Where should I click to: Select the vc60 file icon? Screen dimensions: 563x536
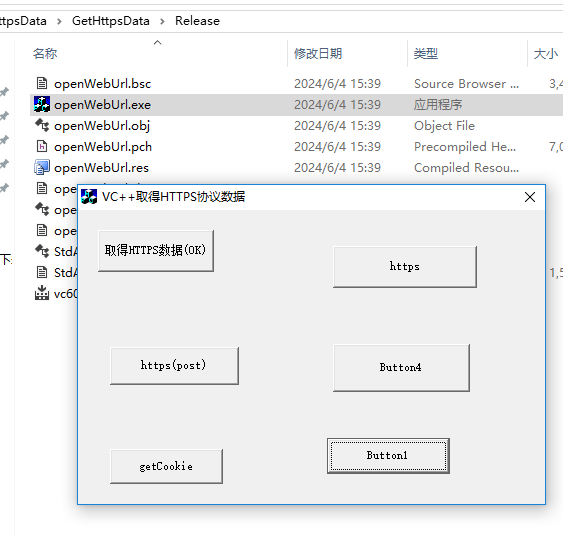coord(42,293)
